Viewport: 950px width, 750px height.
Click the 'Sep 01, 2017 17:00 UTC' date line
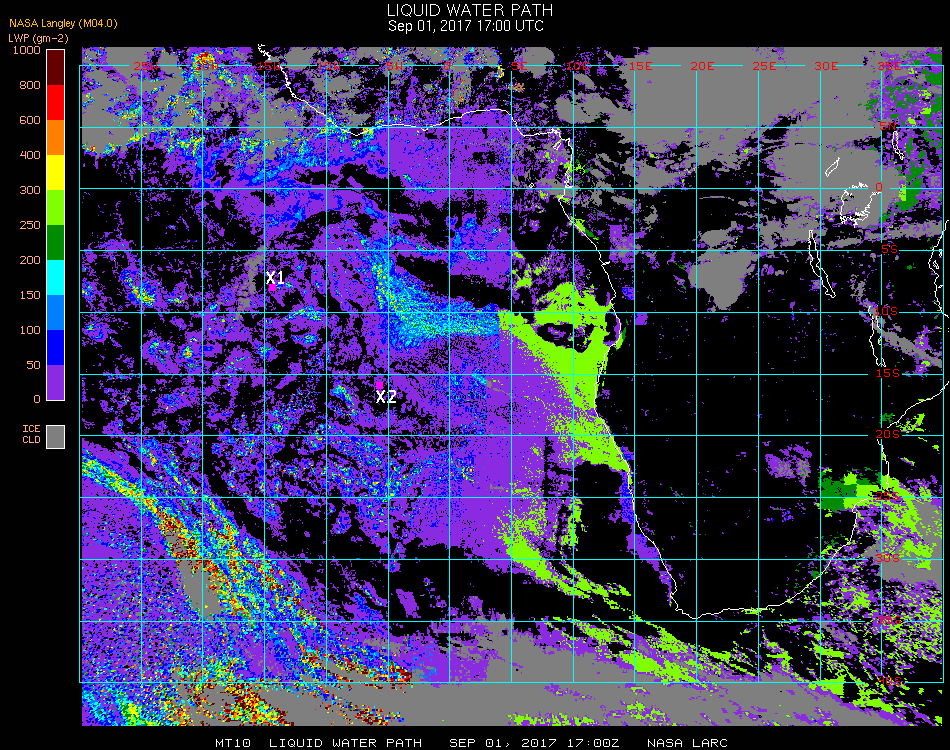tap(466, 25)
